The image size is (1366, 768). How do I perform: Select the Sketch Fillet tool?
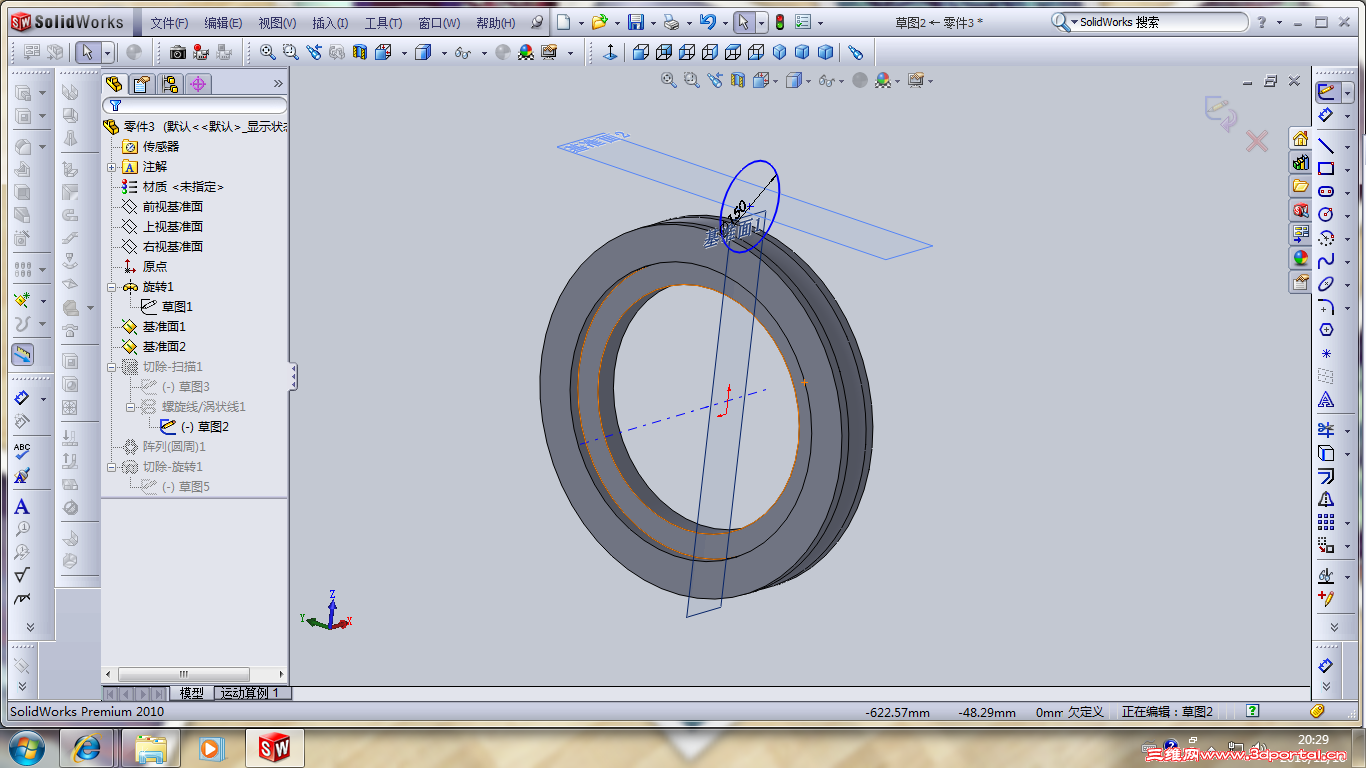pyautogui.click(x=1326, y=307)
